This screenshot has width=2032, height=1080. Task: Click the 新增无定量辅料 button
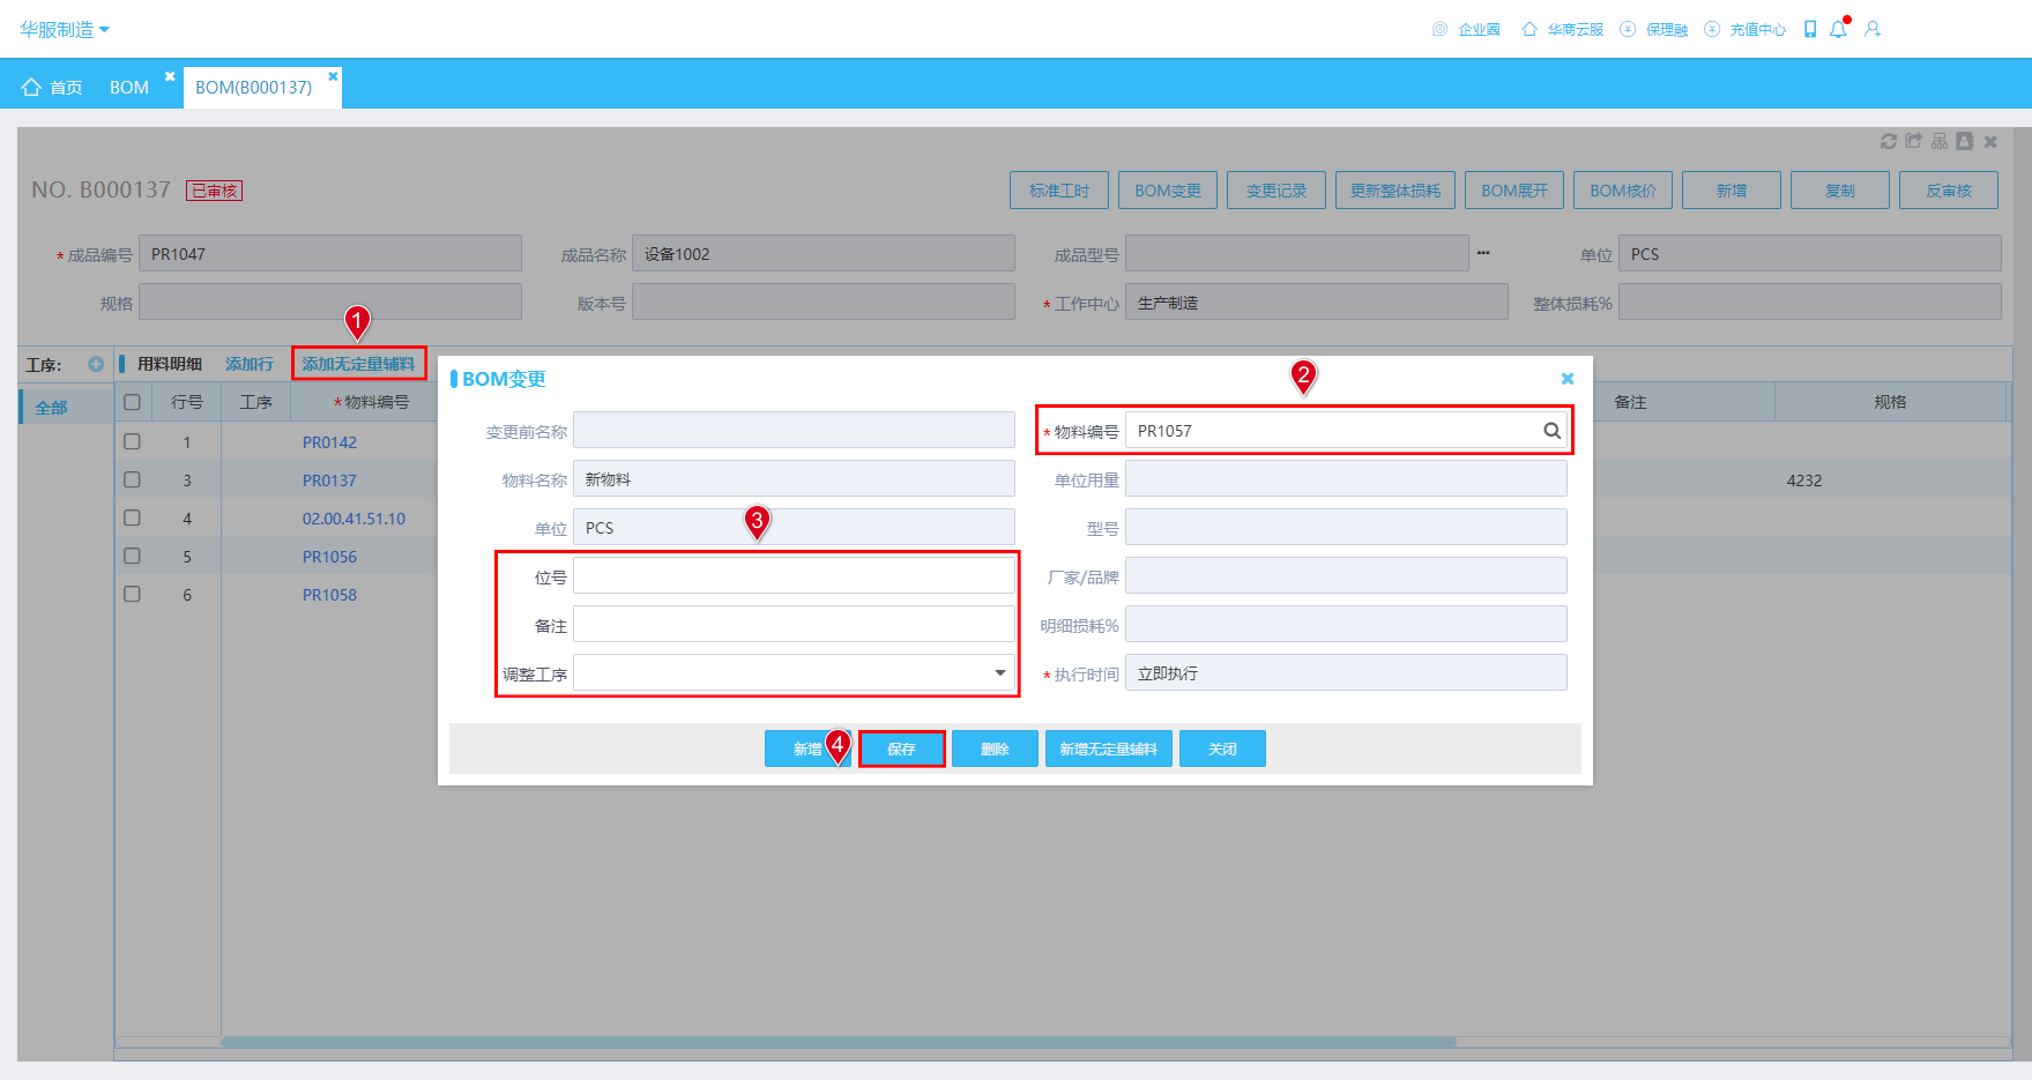tap(1108, 749)
